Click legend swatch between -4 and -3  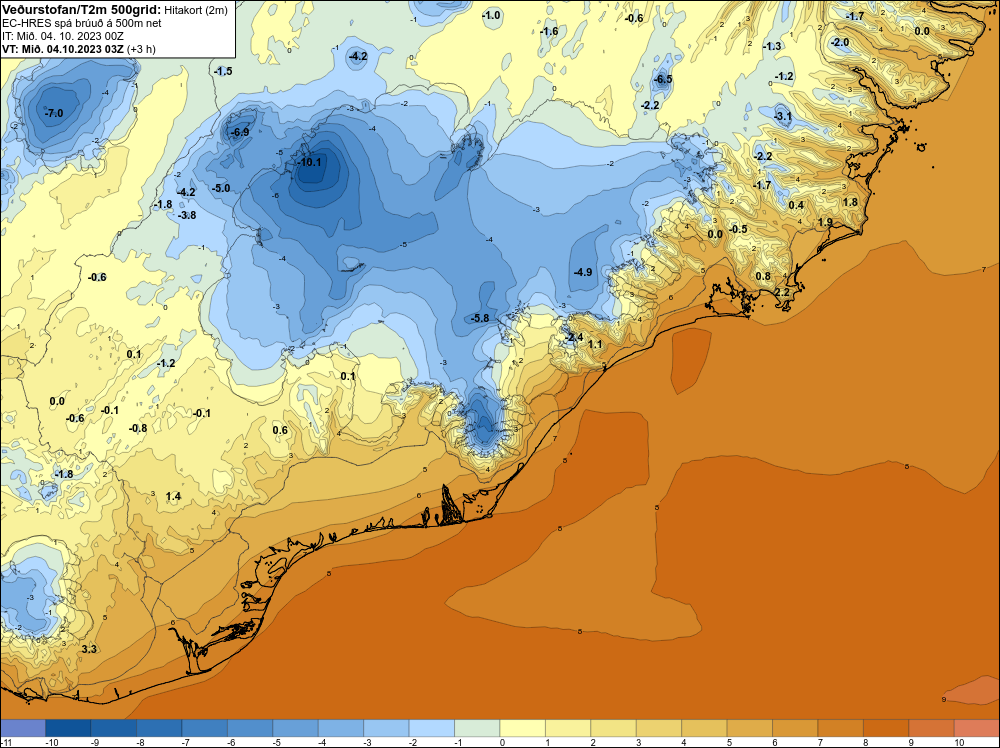341,728
